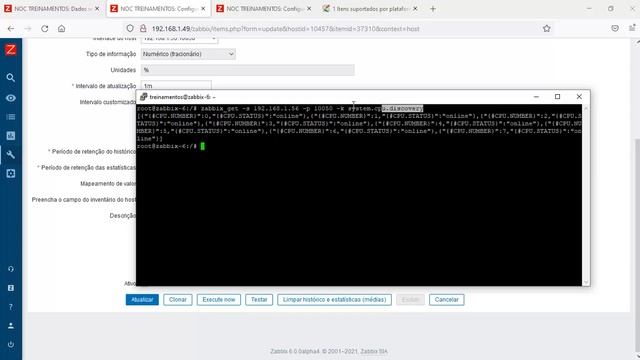Go back with browser back arrow
The image size is (640, 360).
click(11, 29)
